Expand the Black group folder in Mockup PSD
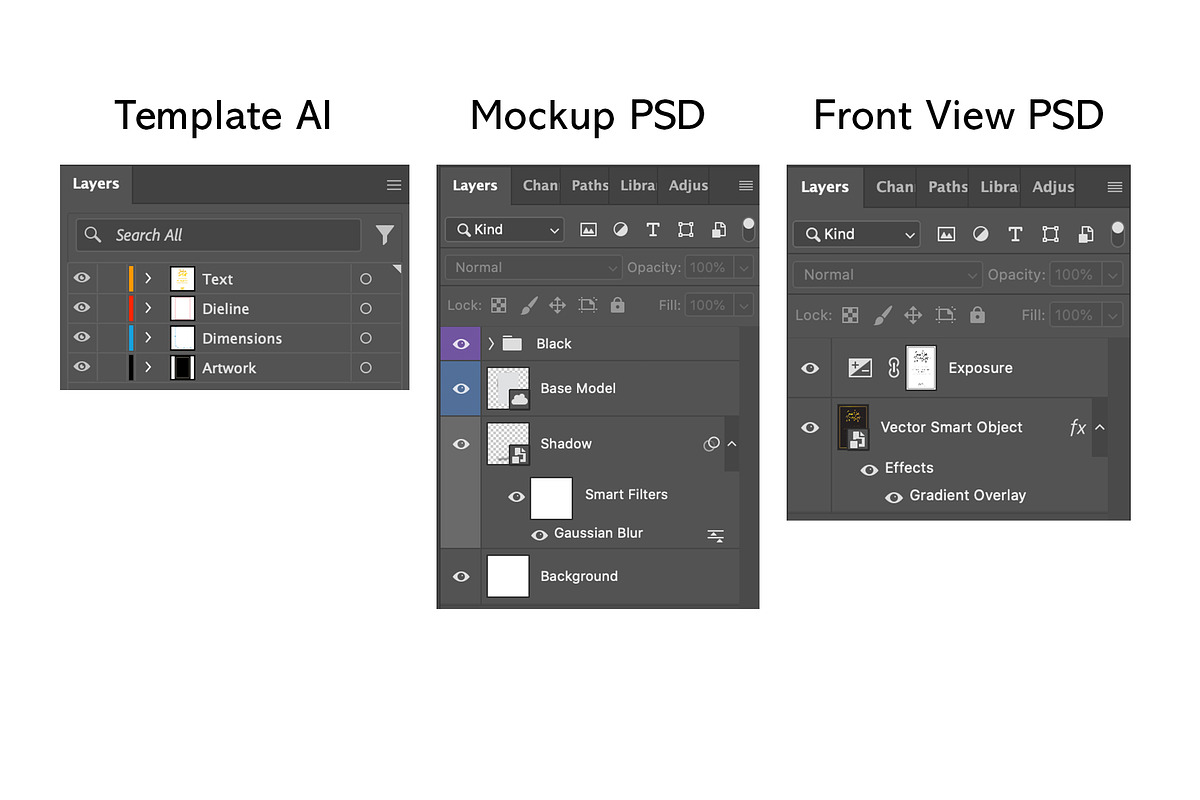The height and width of the screenshot is (800, 1200). point(491,343)
